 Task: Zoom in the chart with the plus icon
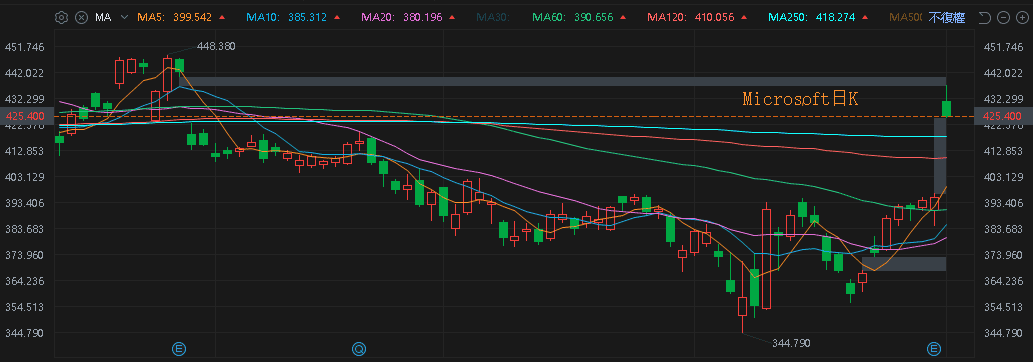(x=1021, y=18)
